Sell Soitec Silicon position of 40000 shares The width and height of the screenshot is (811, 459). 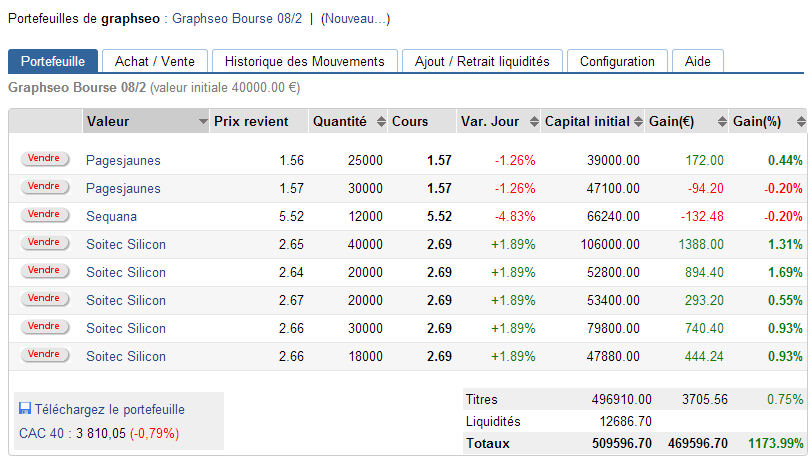(x=44, y=243)
